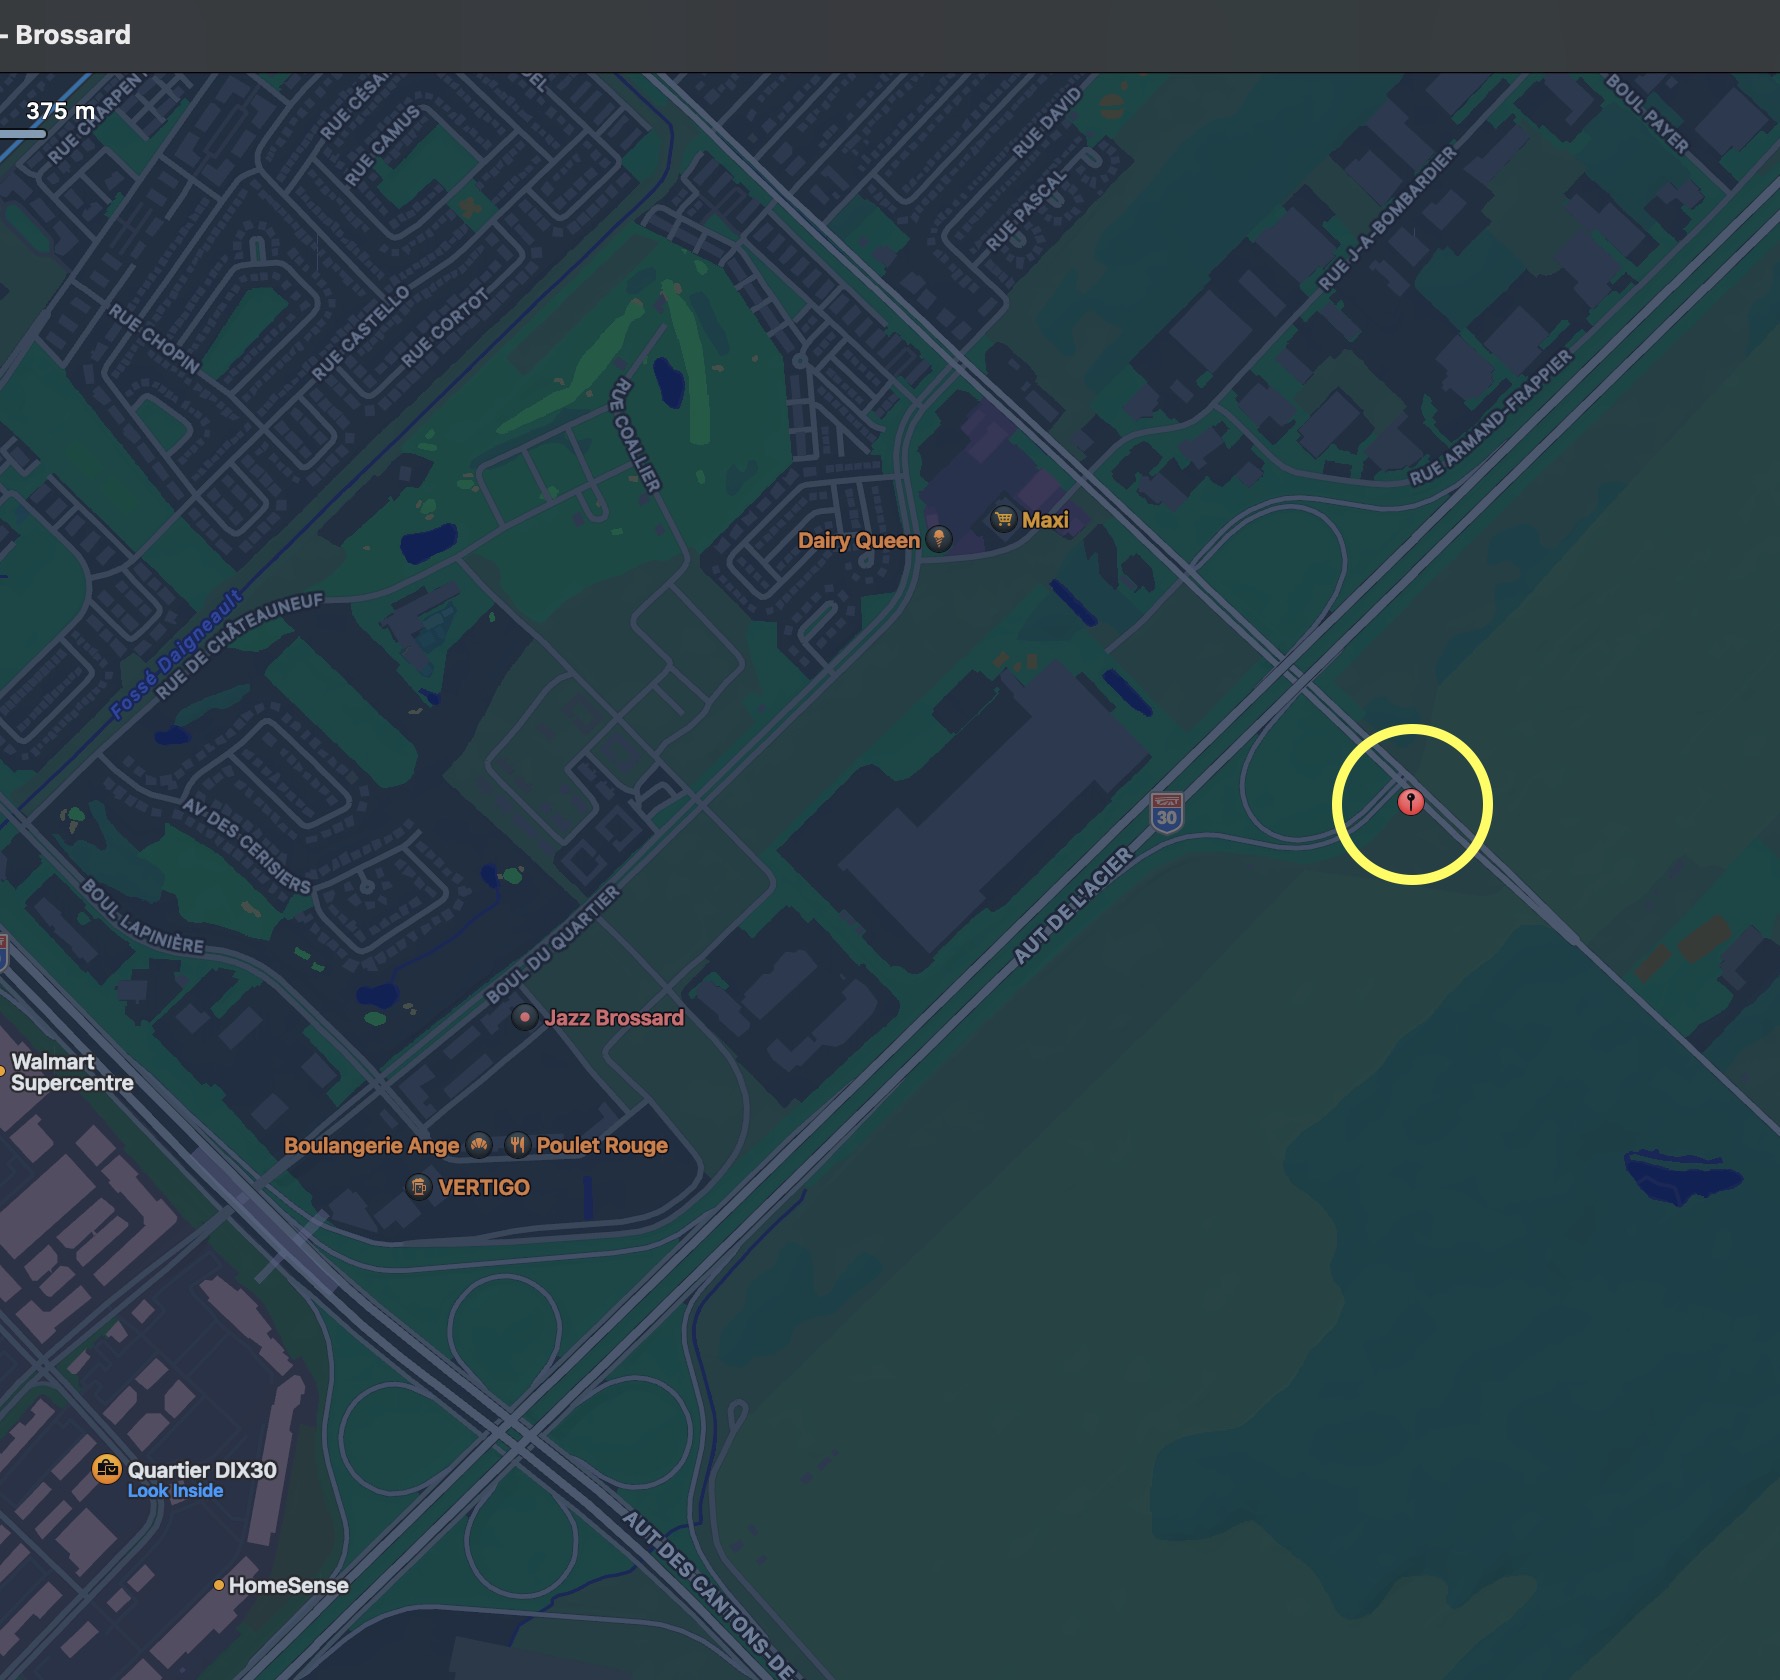Click the Quartier DIX30 shopping icon
This screenshot has width=1780, height=1680.
(107, 1469)
